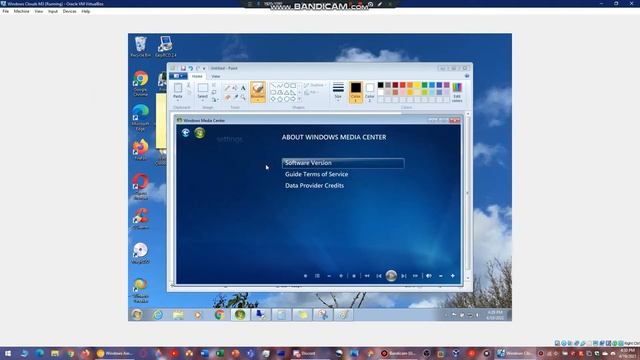Image resolution: width=640 pixels, height=360 pixels.
Task: Activate the Color 1 selector
Action: pos(356,92)
